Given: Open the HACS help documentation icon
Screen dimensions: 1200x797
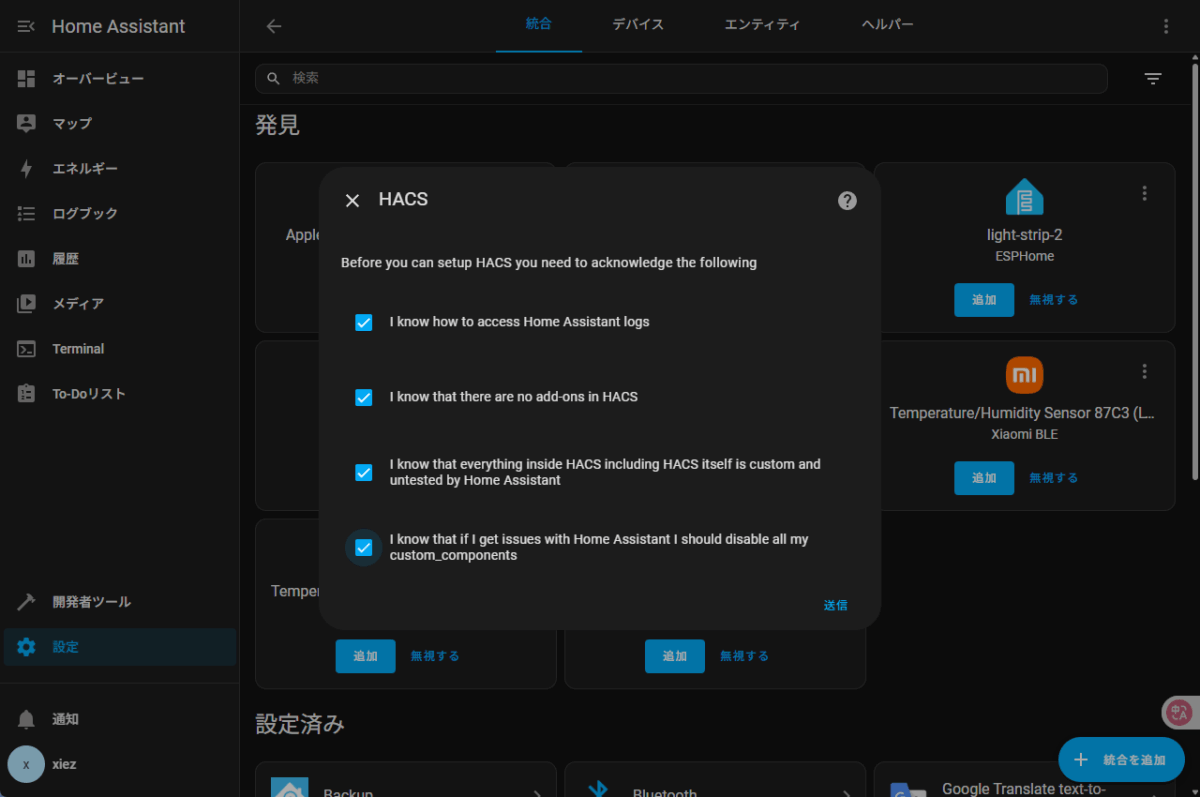Looking at the screenshot, I should 847,200.
